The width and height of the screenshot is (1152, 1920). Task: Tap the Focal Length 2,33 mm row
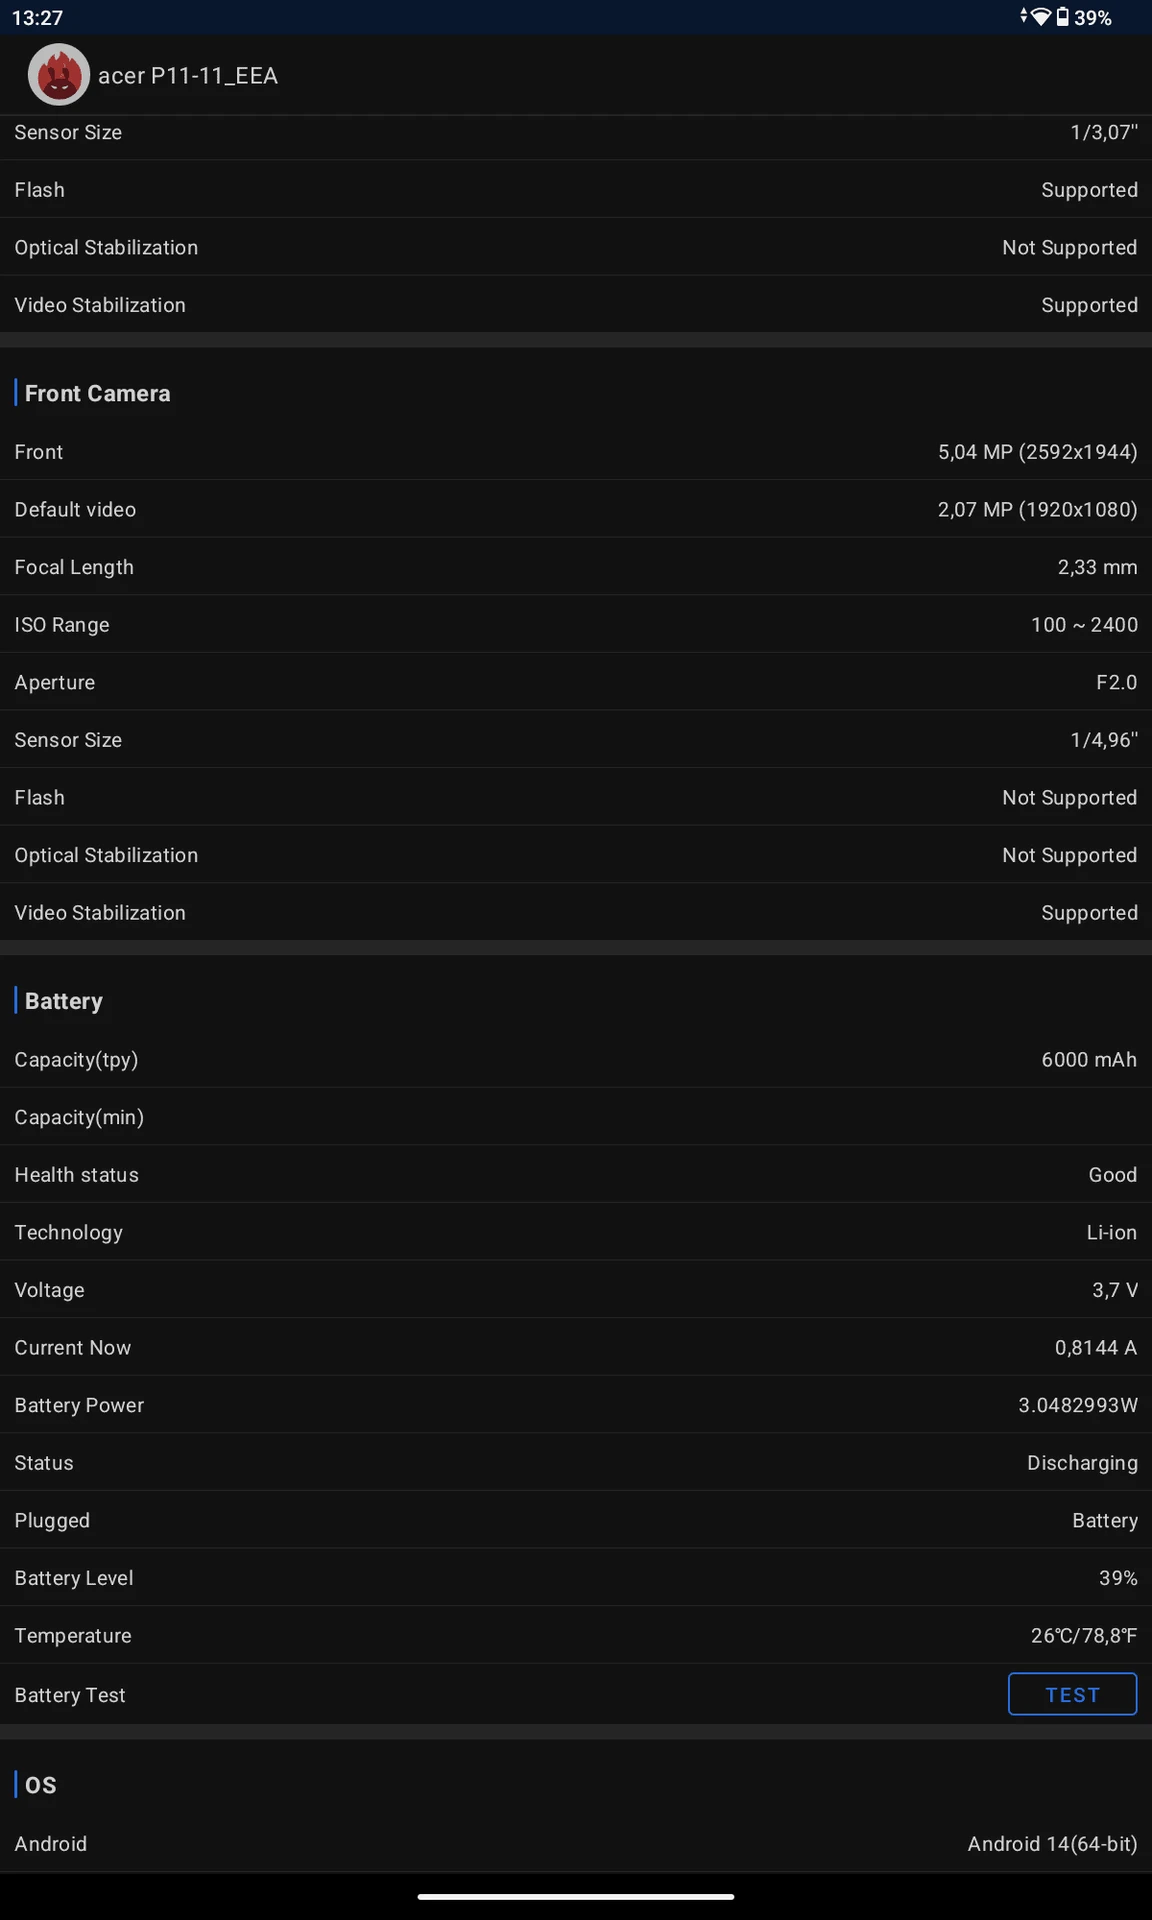click(x=576, y=567)
